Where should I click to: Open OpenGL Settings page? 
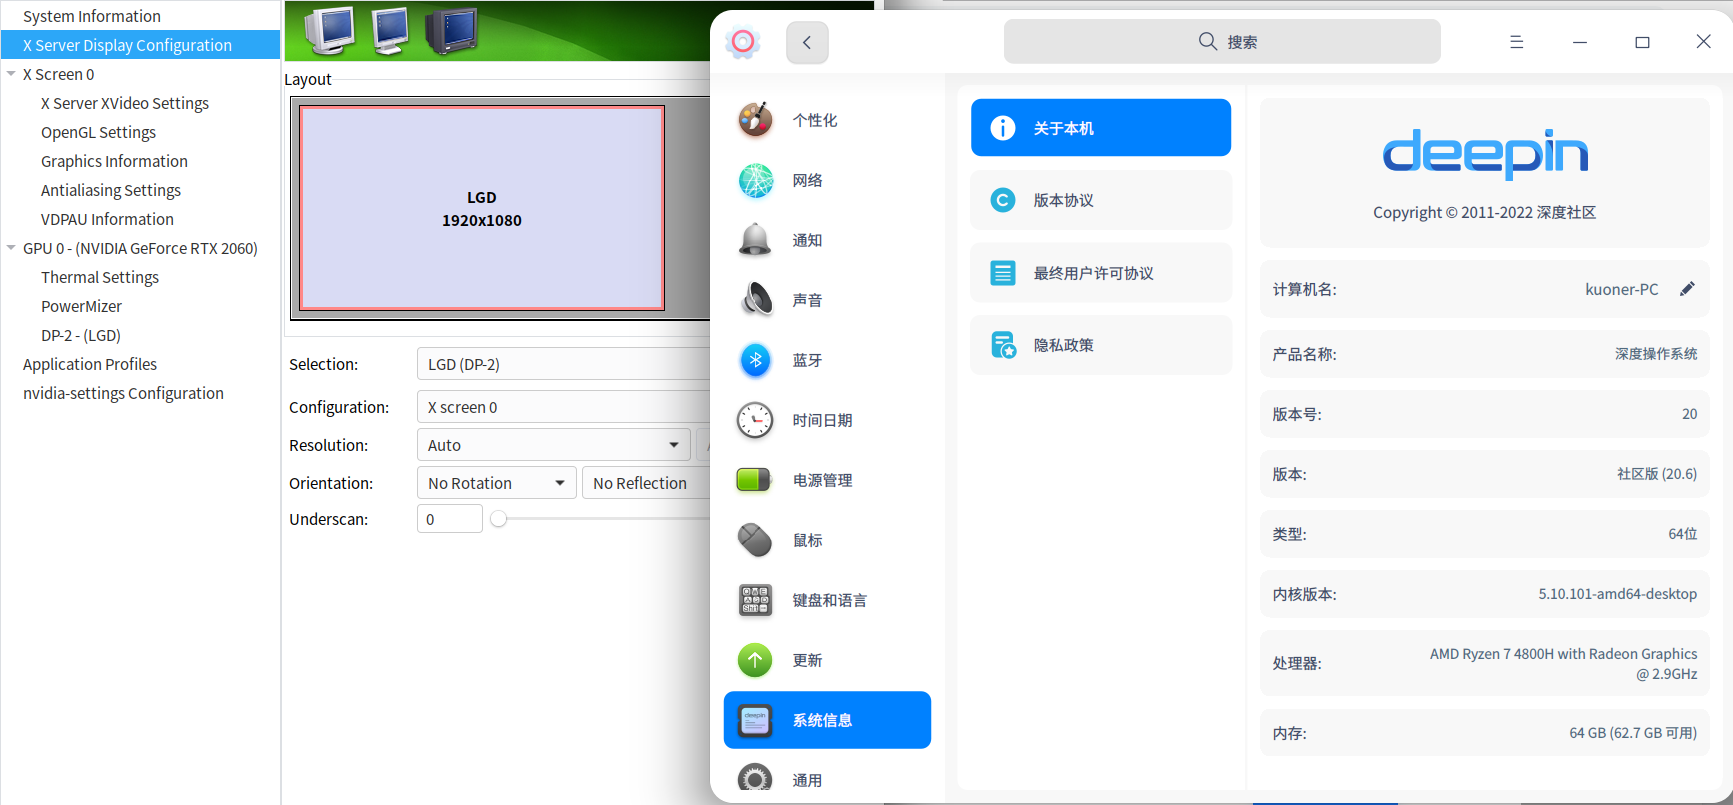98,132
